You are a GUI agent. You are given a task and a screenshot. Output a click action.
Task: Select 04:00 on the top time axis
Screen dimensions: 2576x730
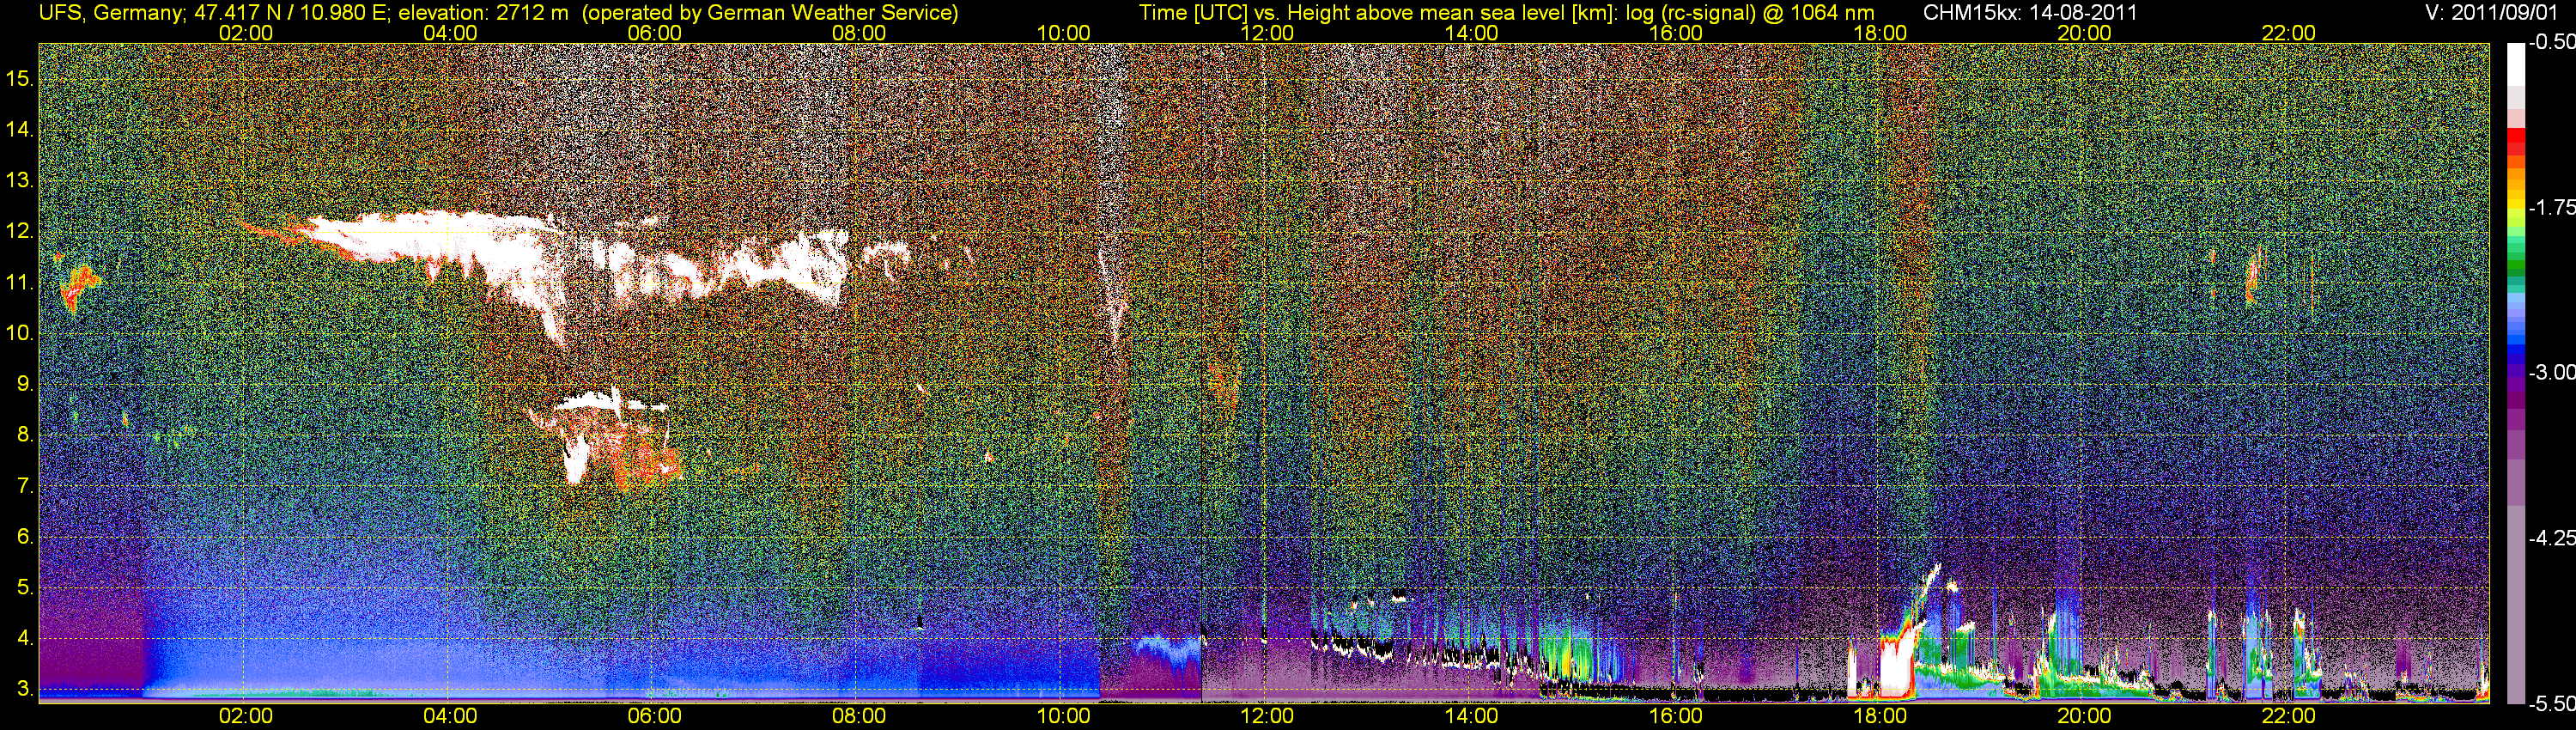[x=450, y=33]
